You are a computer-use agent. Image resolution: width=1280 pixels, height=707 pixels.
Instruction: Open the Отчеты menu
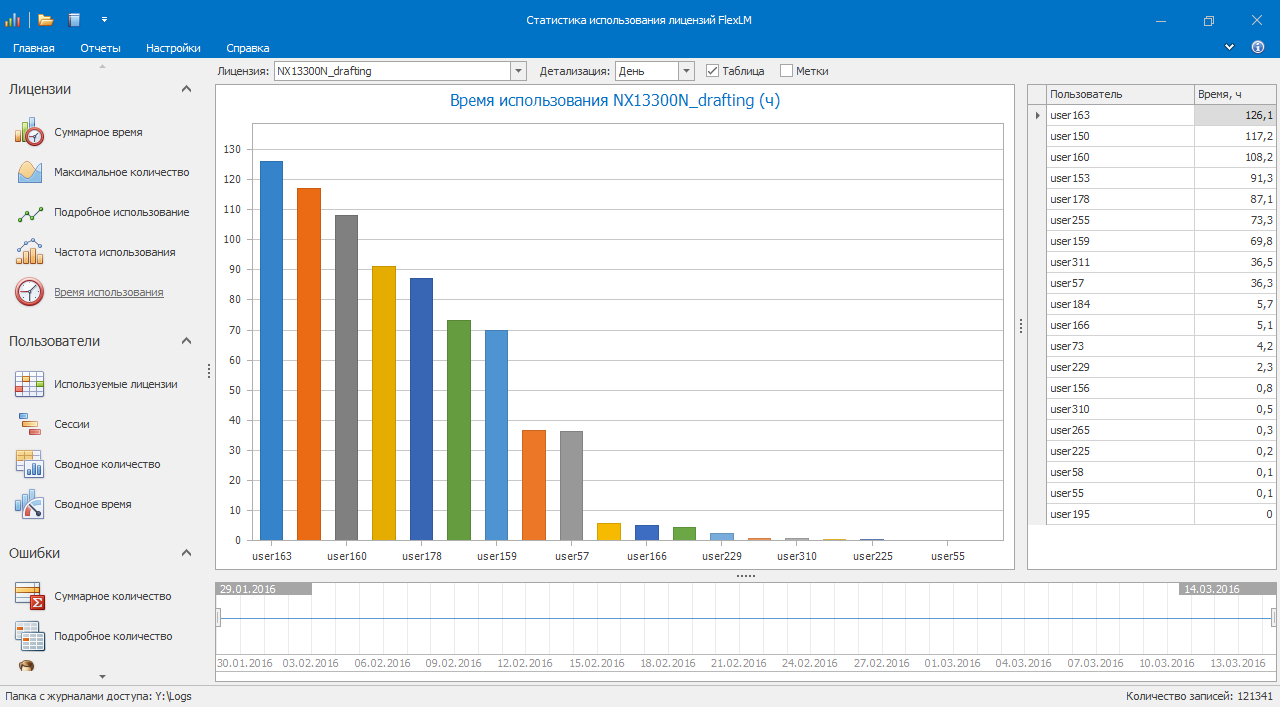click(100, 48)
